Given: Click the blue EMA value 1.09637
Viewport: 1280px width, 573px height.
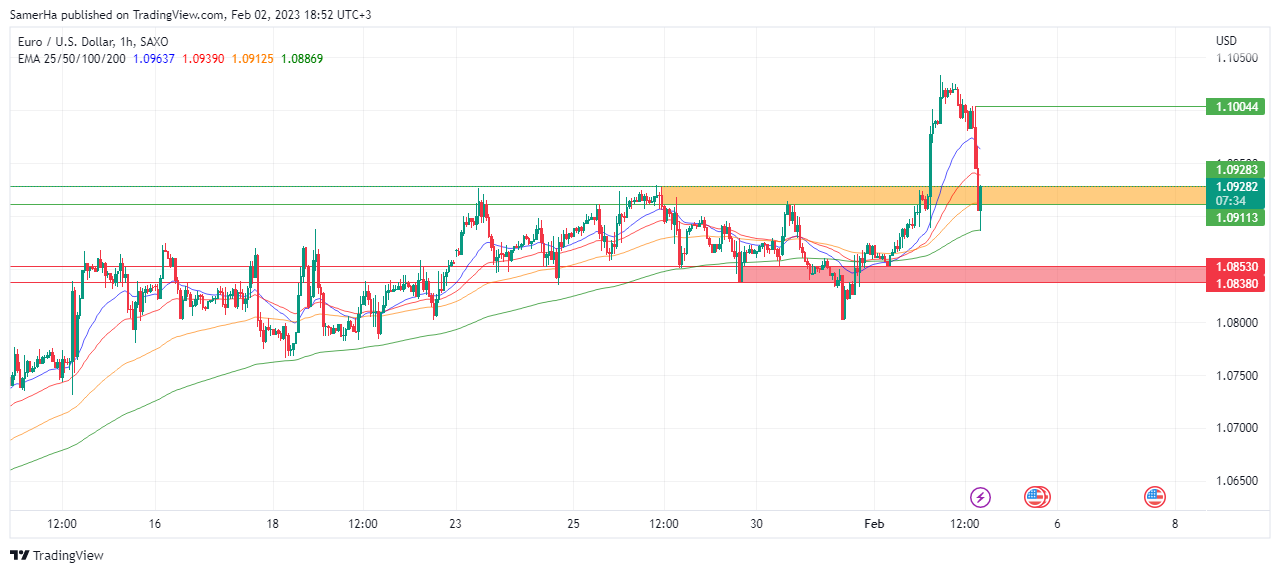Looking at the screenshot, I should [x=154, y=58].
